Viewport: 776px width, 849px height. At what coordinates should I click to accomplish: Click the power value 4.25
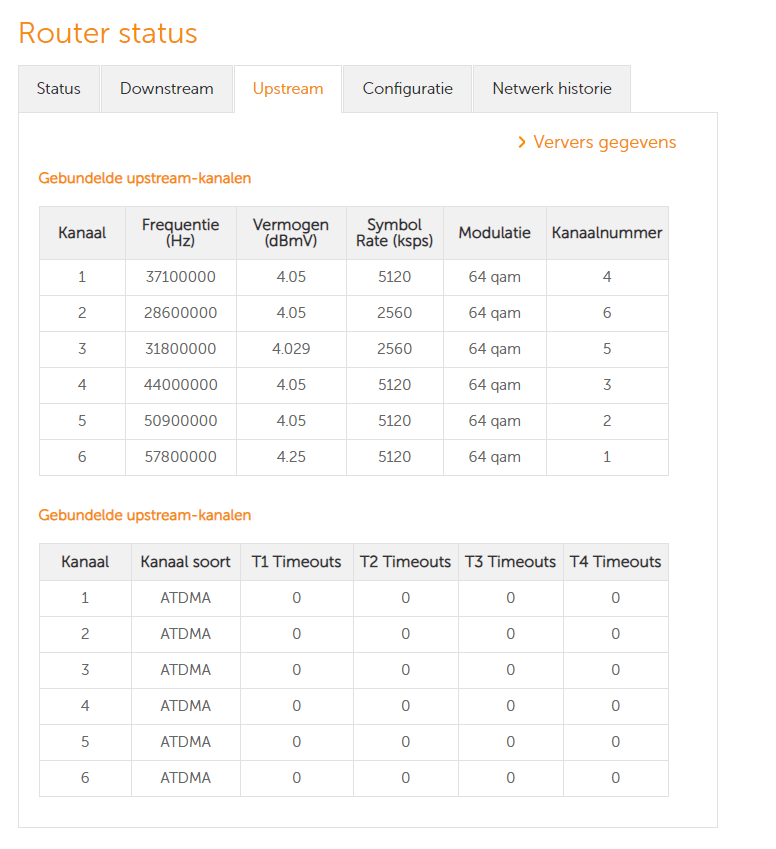(x=291, y=457)
